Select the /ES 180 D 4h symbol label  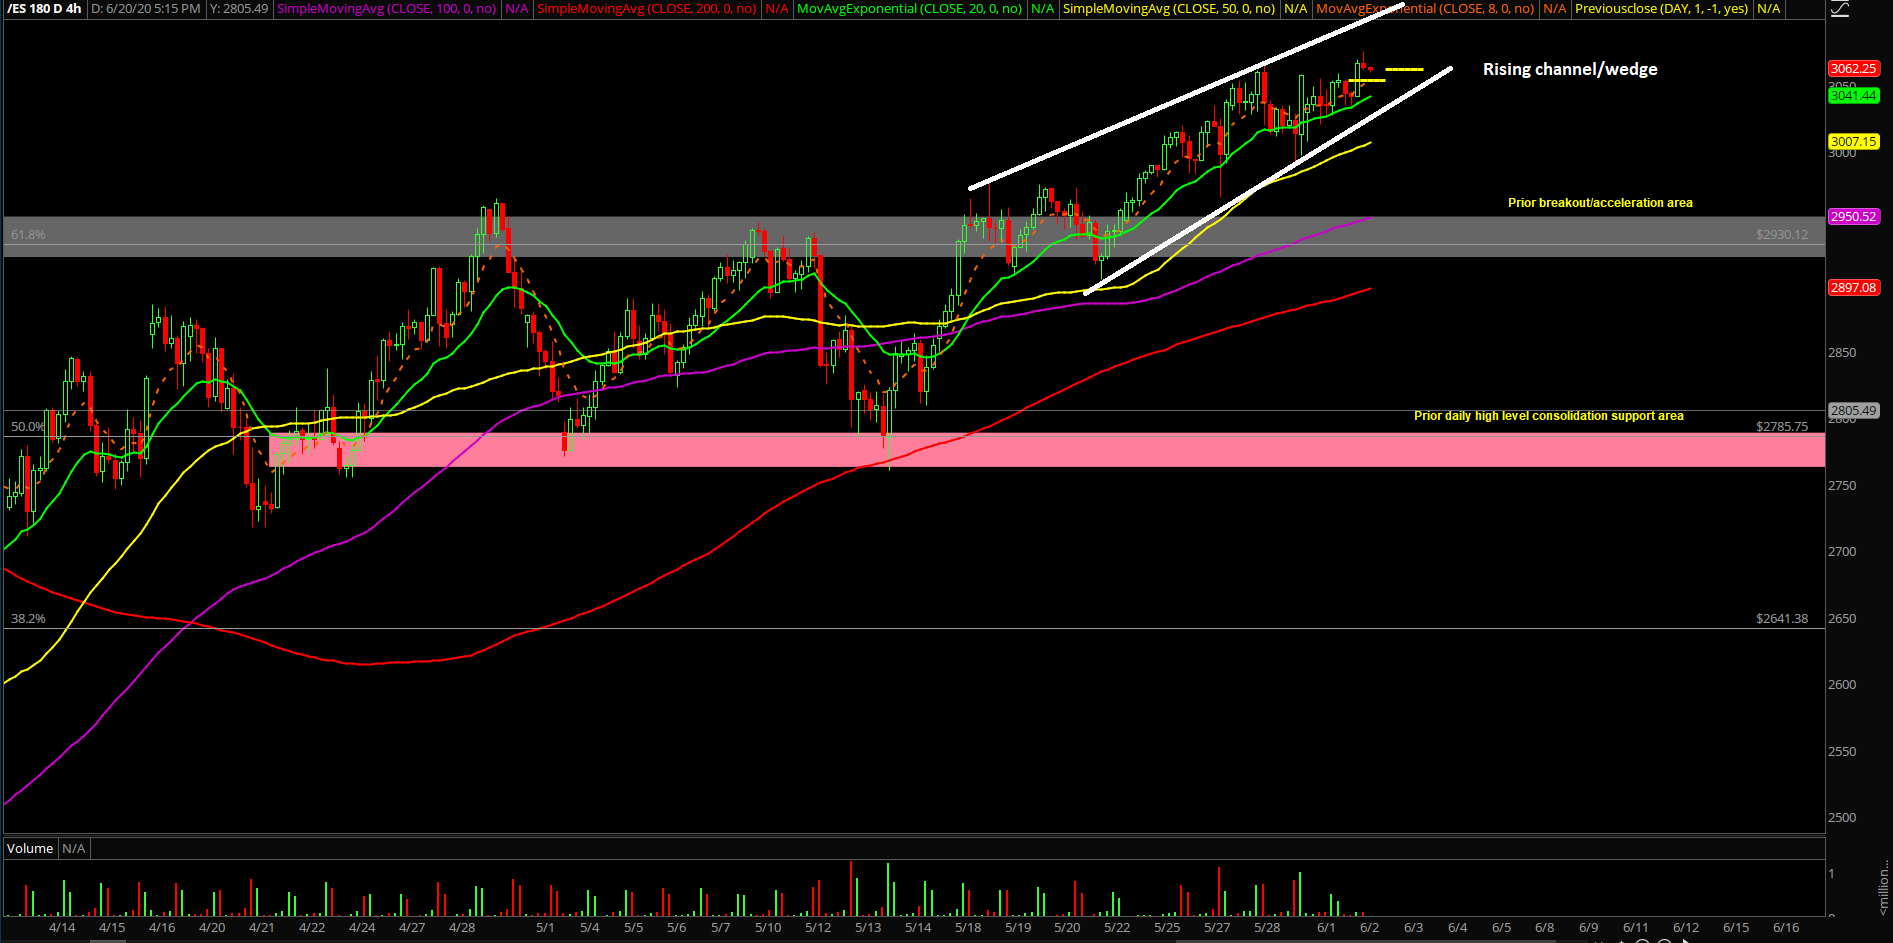[x=44, y=9]
